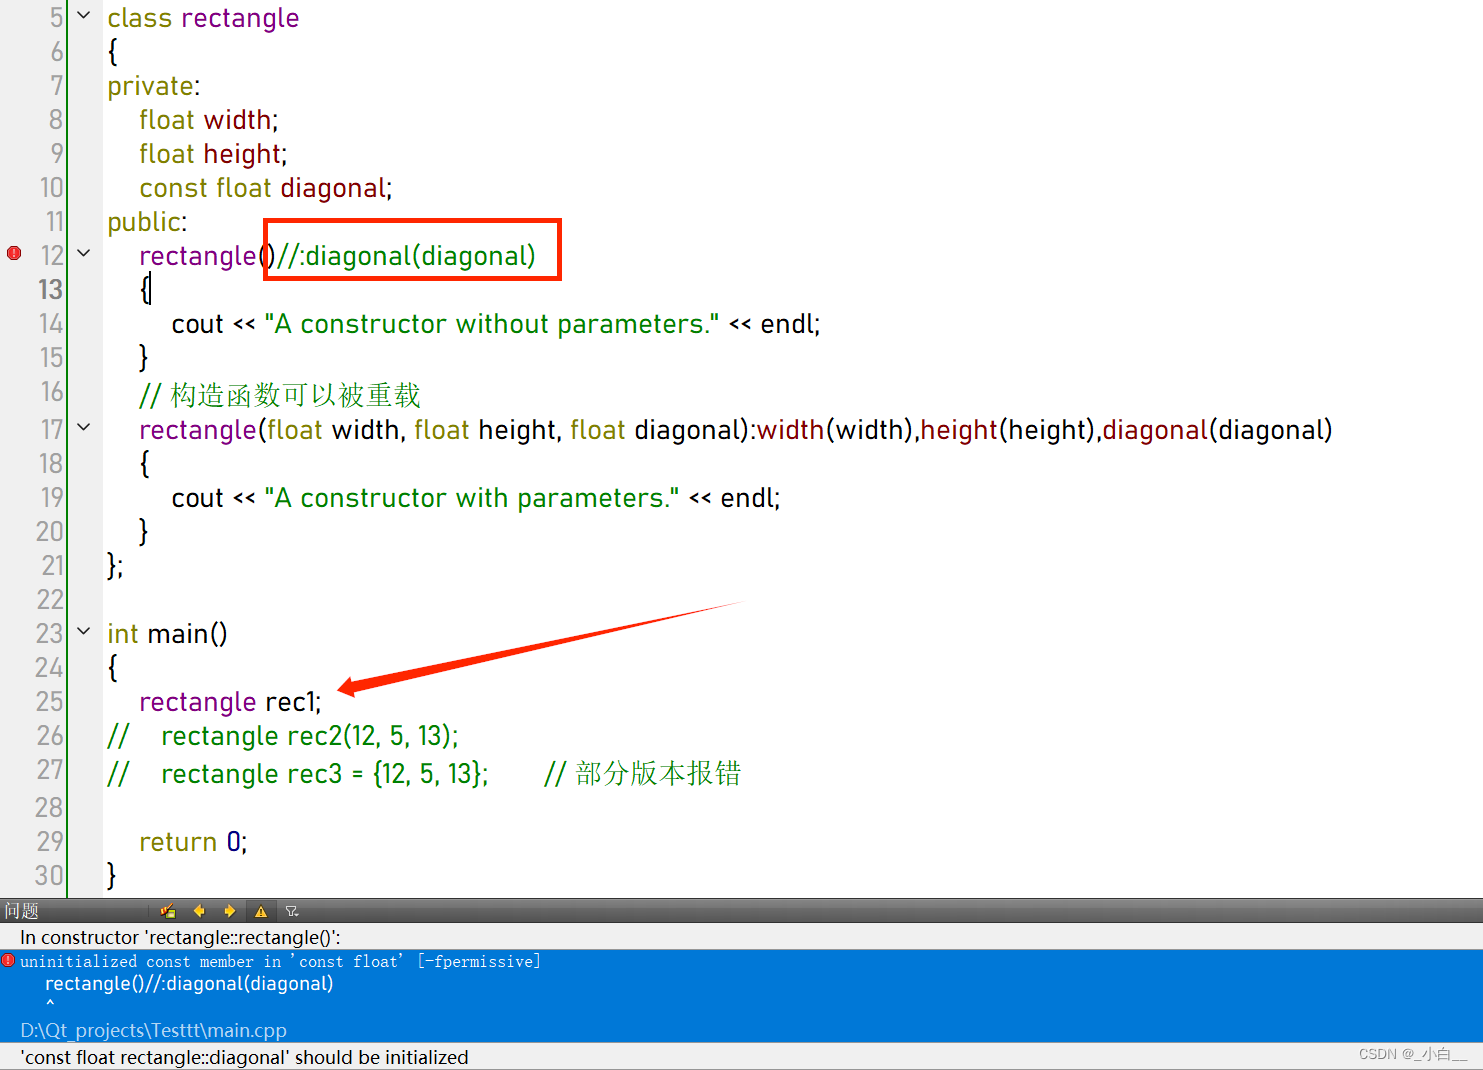Click the 'return 0;' statement
Image resolution: width=1483 pixels, height=1070 pixels.
coord(193,842)
